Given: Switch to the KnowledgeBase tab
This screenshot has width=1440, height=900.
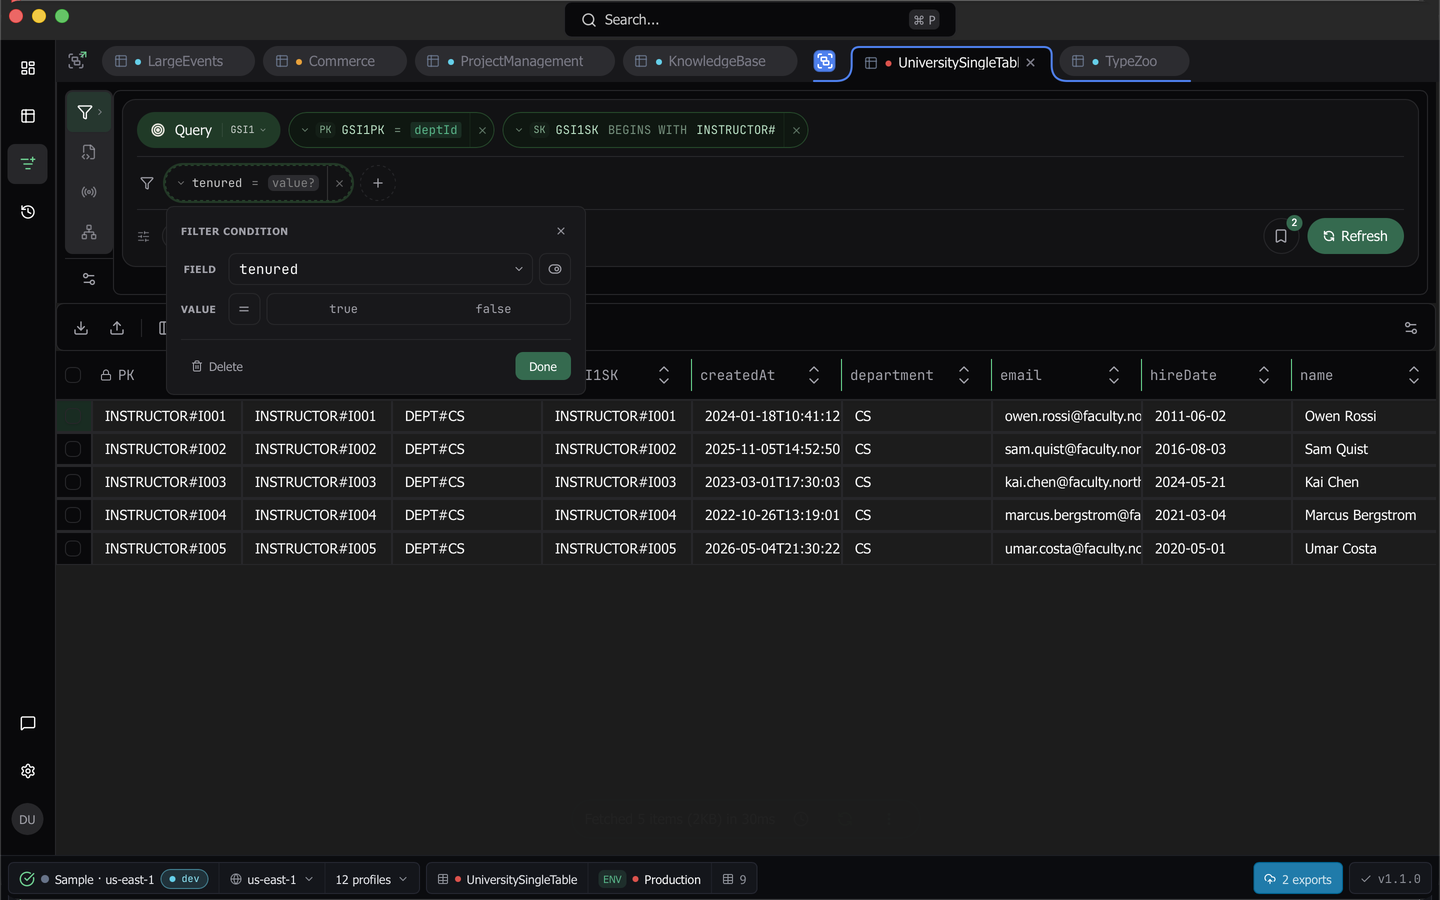Looking at the screenshot, I should pyautogui.click(x=709, y=61).
